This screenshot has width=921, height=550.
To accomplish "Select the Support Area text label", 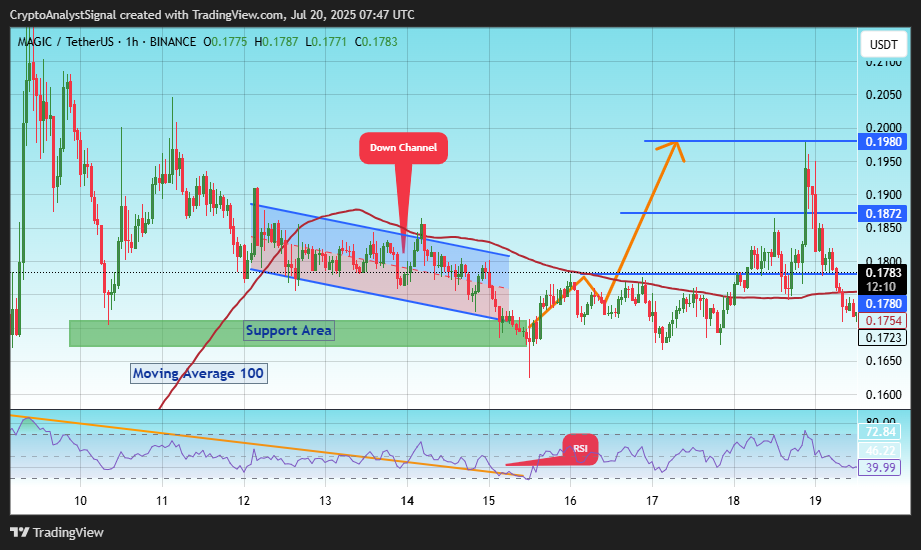I will pos(288,330).
